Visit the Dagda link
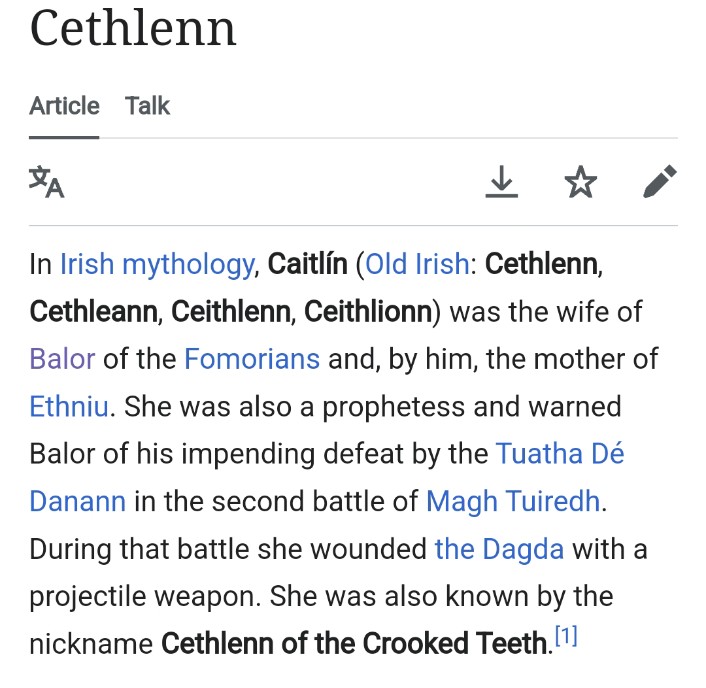The image size is (706, 688). 499,550
